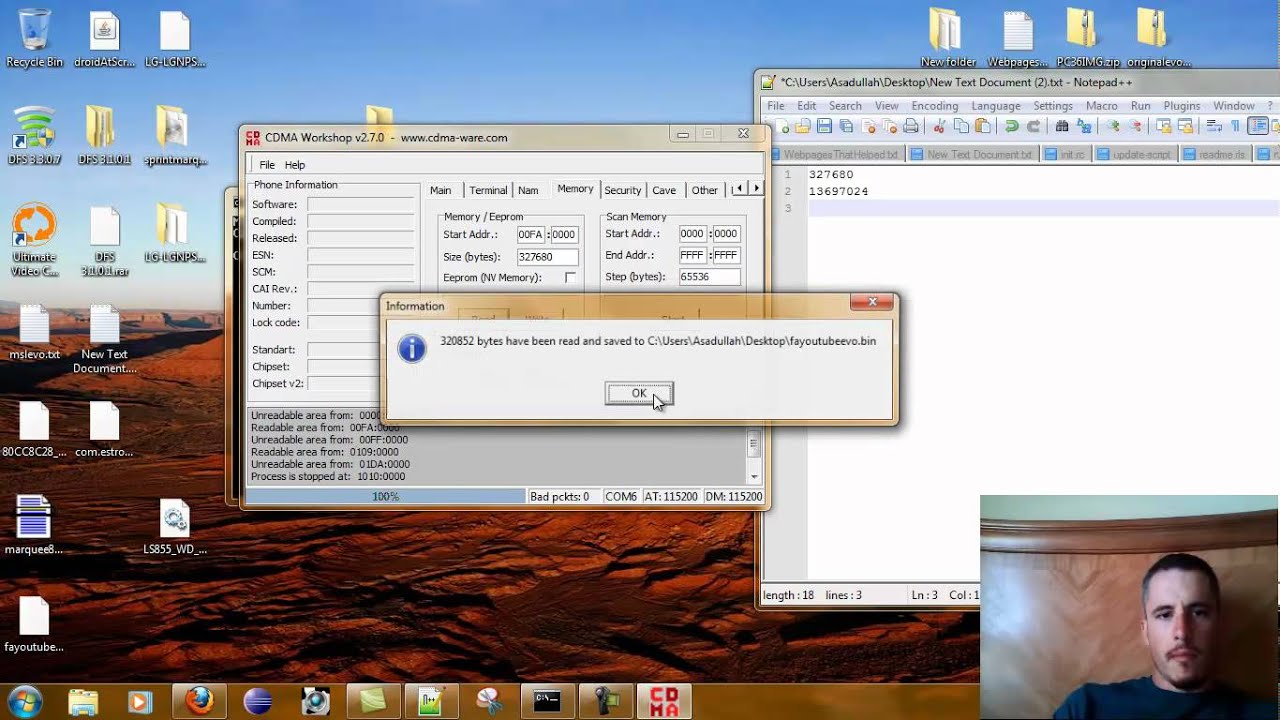Click the Windows Start orb
Screen dimensions: 1280x720
24,701
